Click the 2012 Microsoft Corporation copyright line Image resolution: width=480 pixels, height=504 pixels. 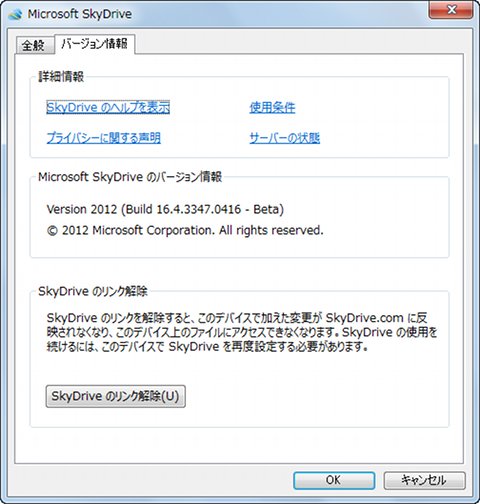(x=185, y=230)
